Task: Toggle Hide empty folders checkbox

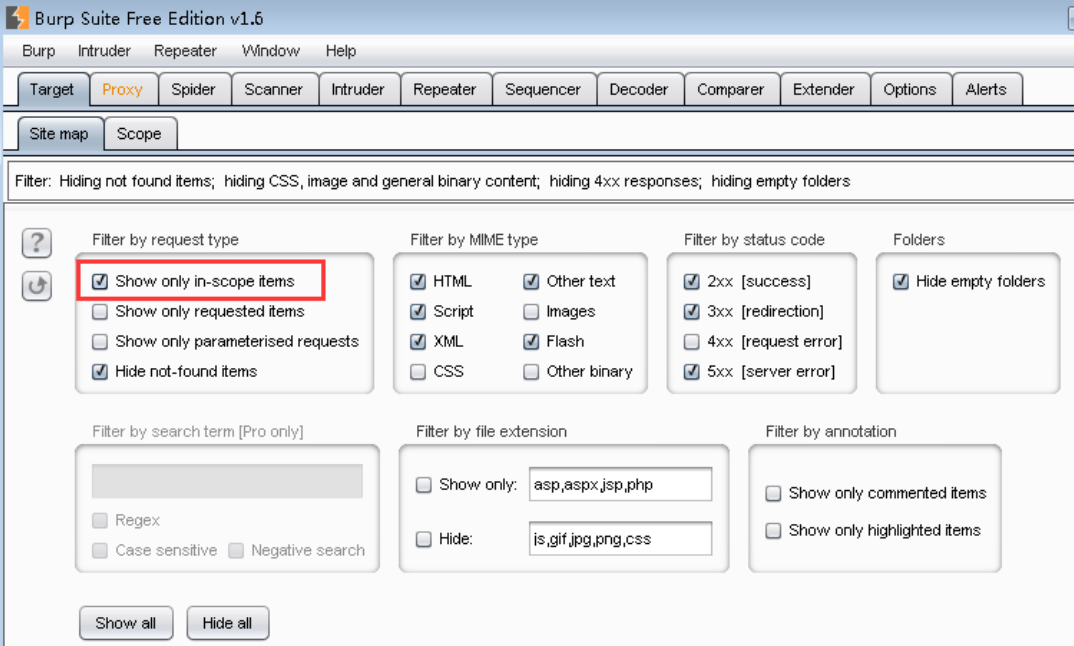Action: 901,282
